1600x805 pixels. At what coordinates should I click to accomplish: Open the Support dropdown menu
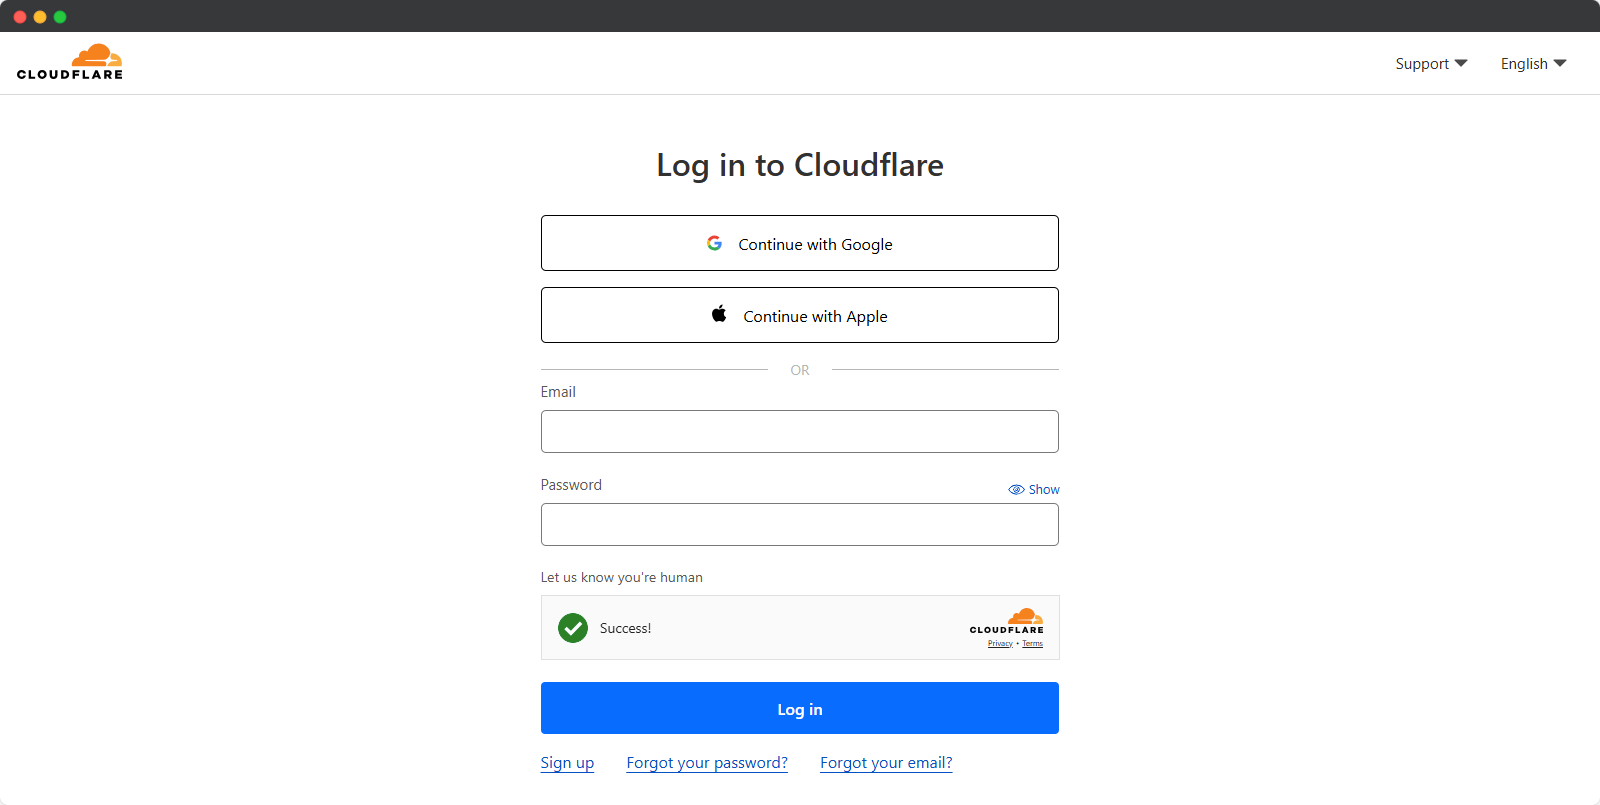point(1431,64)
